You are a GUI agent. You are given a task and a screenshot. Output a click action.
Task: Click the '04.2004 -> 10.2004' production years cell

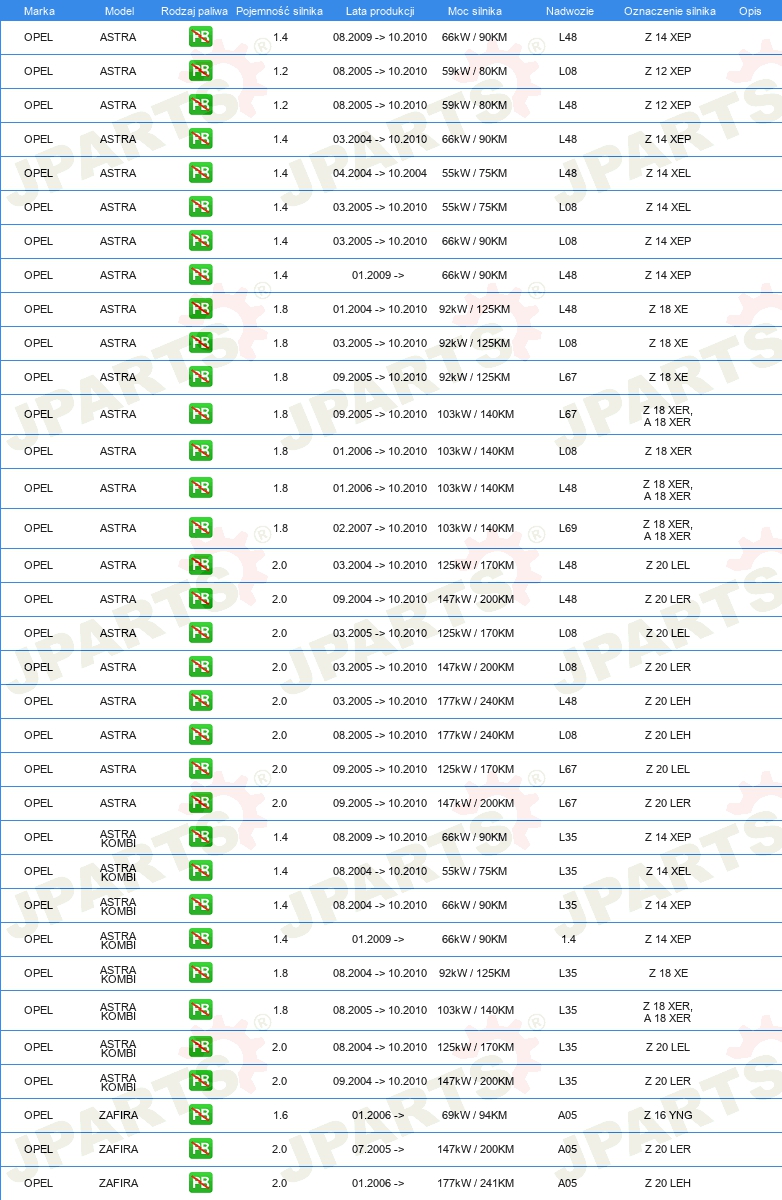point(380,173)
